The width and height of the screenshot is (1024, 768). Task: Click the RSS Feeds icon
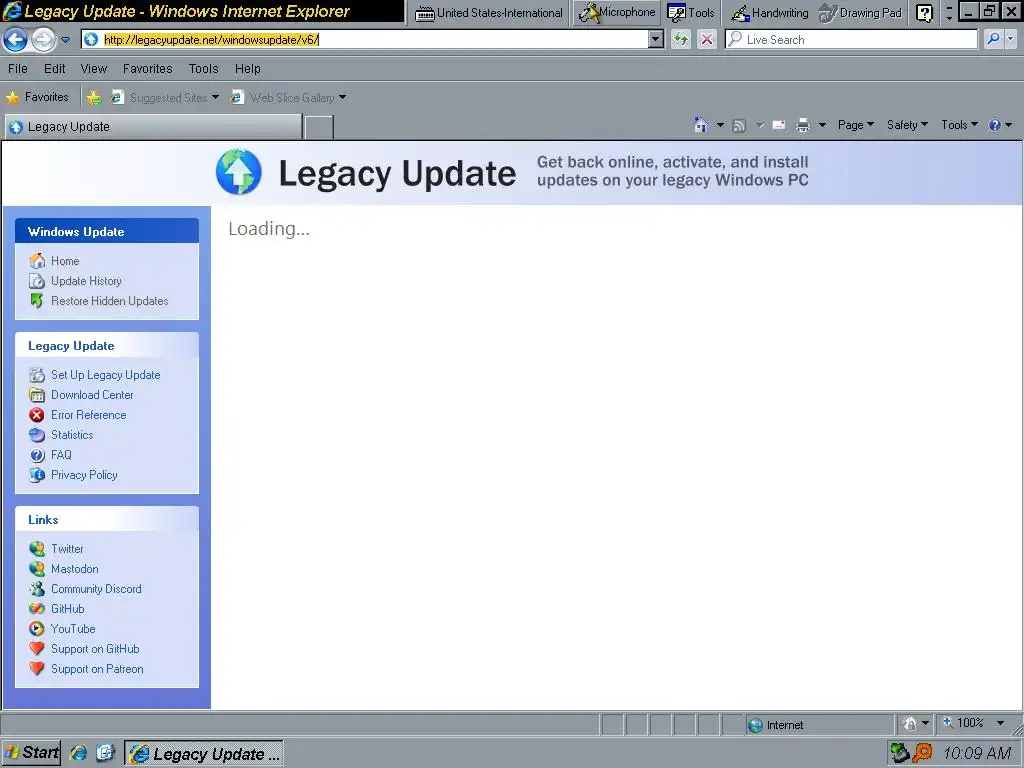[739, 125]
